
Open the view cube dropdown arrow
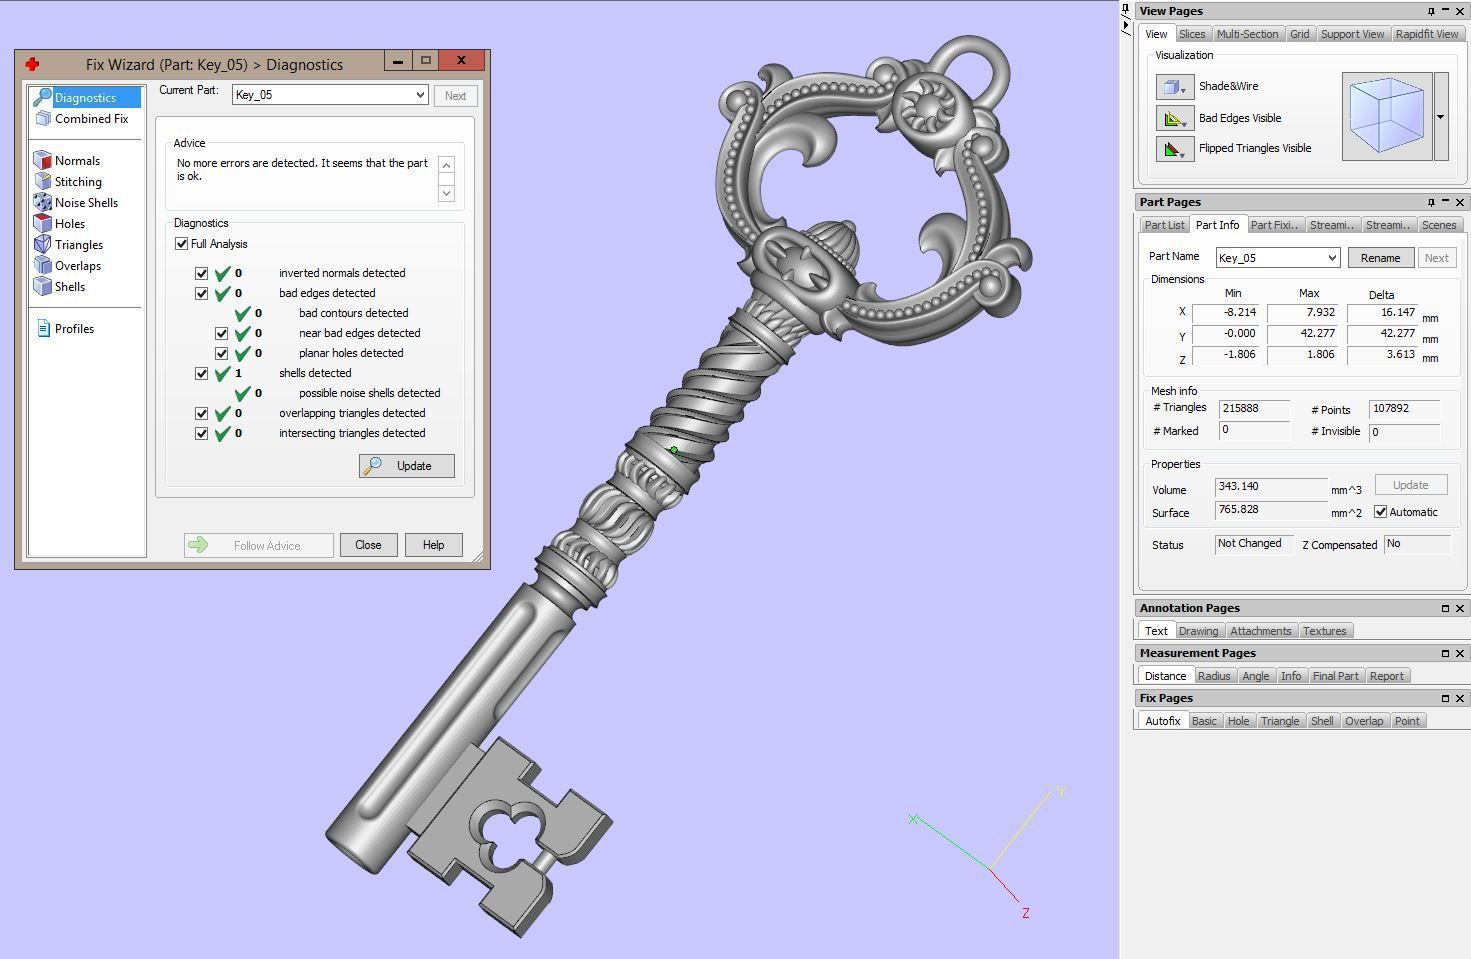pos(1440,117)
